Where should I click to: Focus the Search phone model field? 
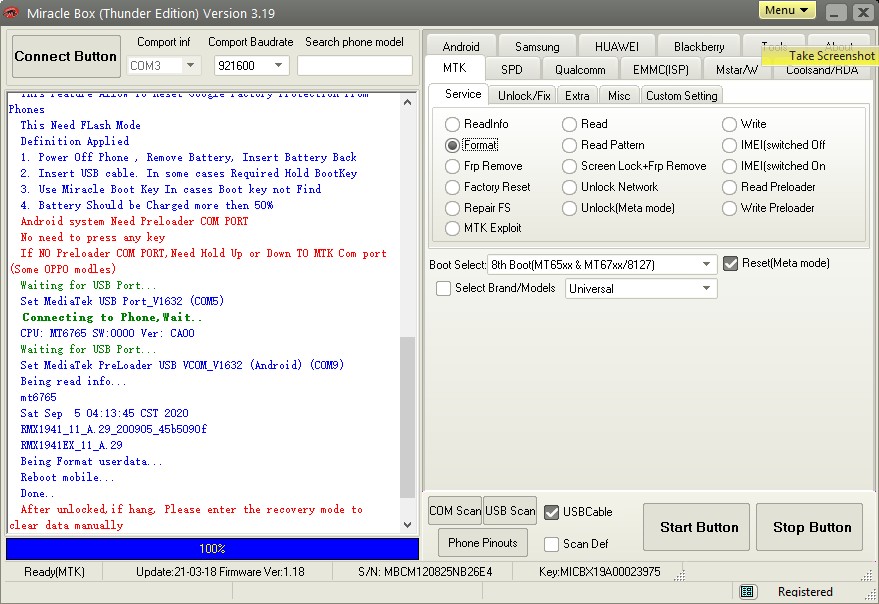[354, 66]
